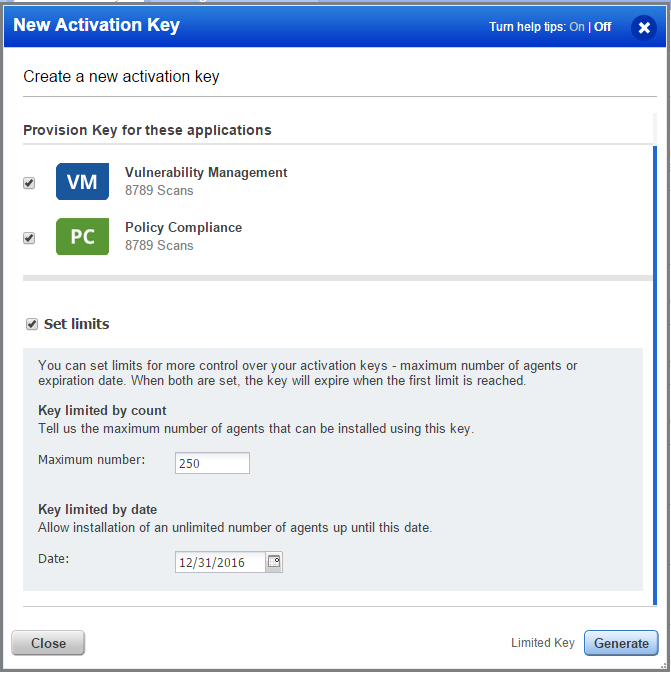Click the Limited Key status text
This screenshot has height=673, width=671.
tap(543, 643)
